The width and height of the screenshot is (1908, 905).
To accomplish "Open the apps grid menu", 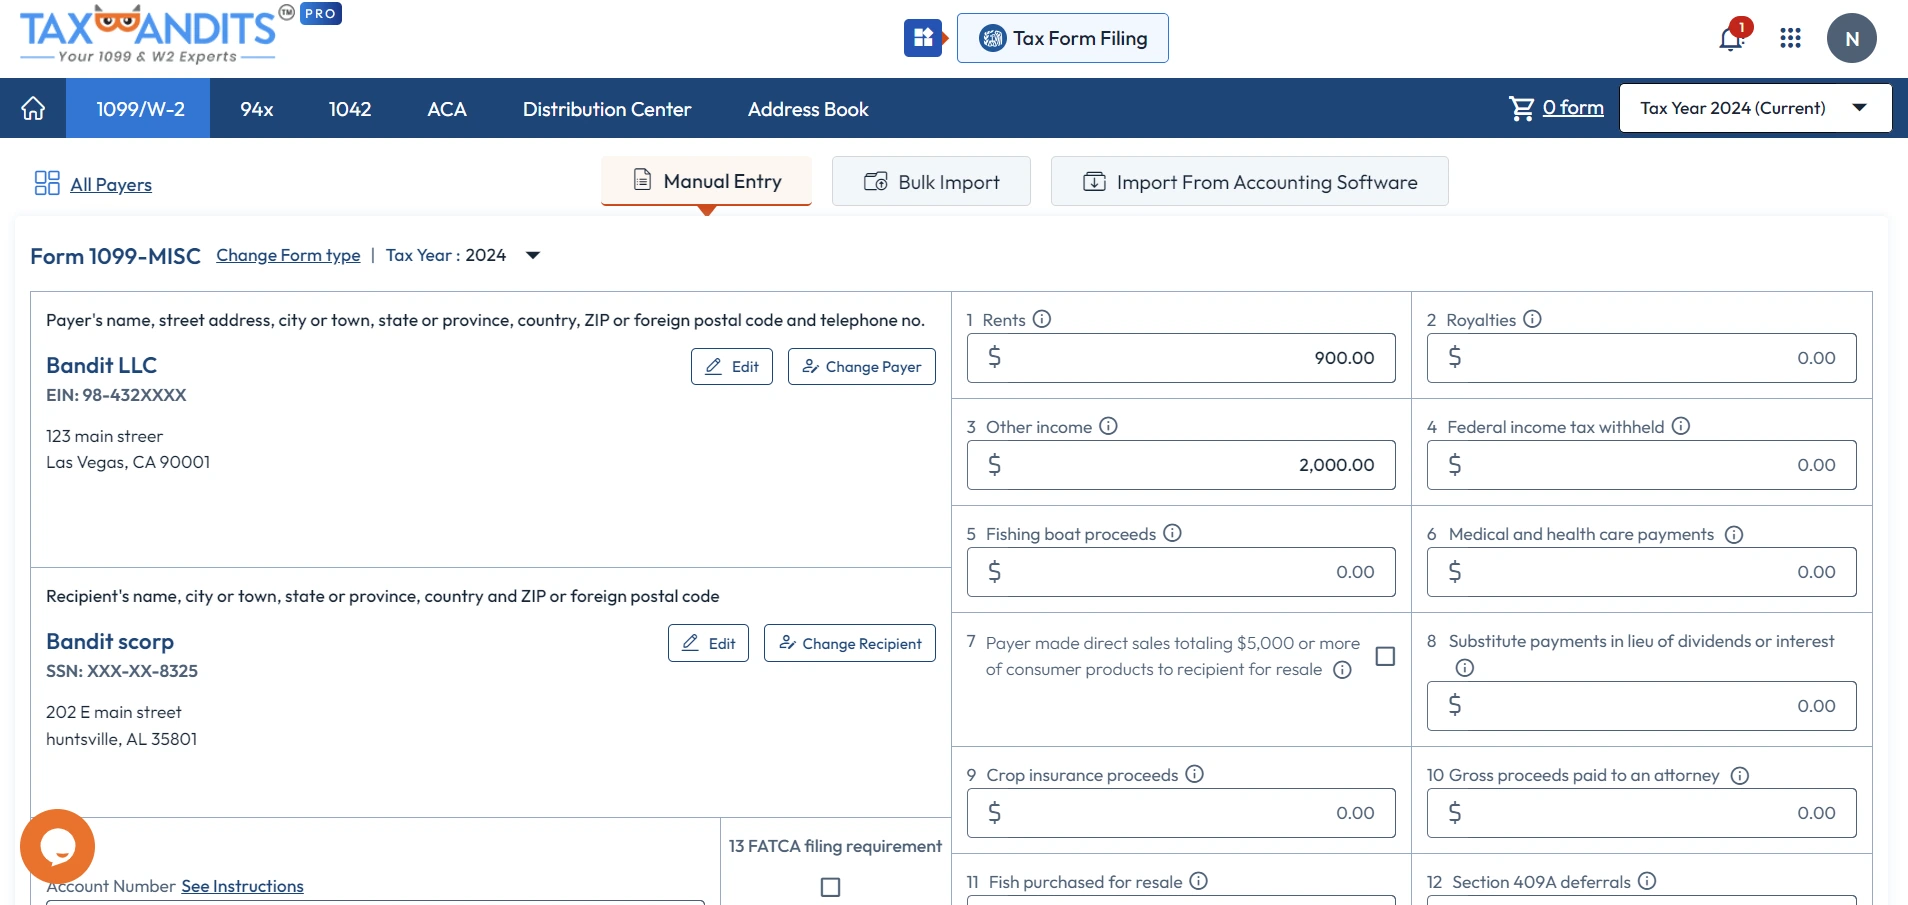I will point(1791,37).
